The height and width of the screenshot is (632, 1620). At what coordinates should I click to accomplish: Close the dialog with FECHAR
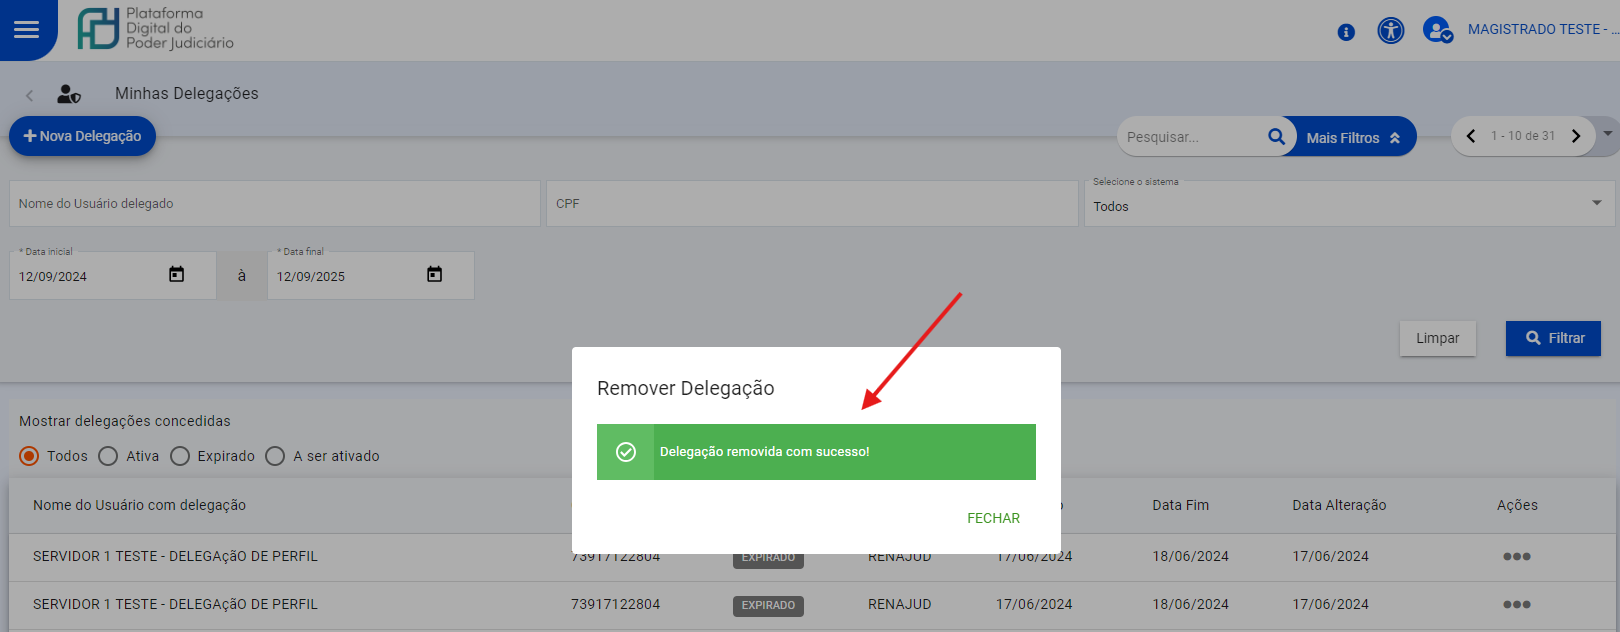coord(993,518)
